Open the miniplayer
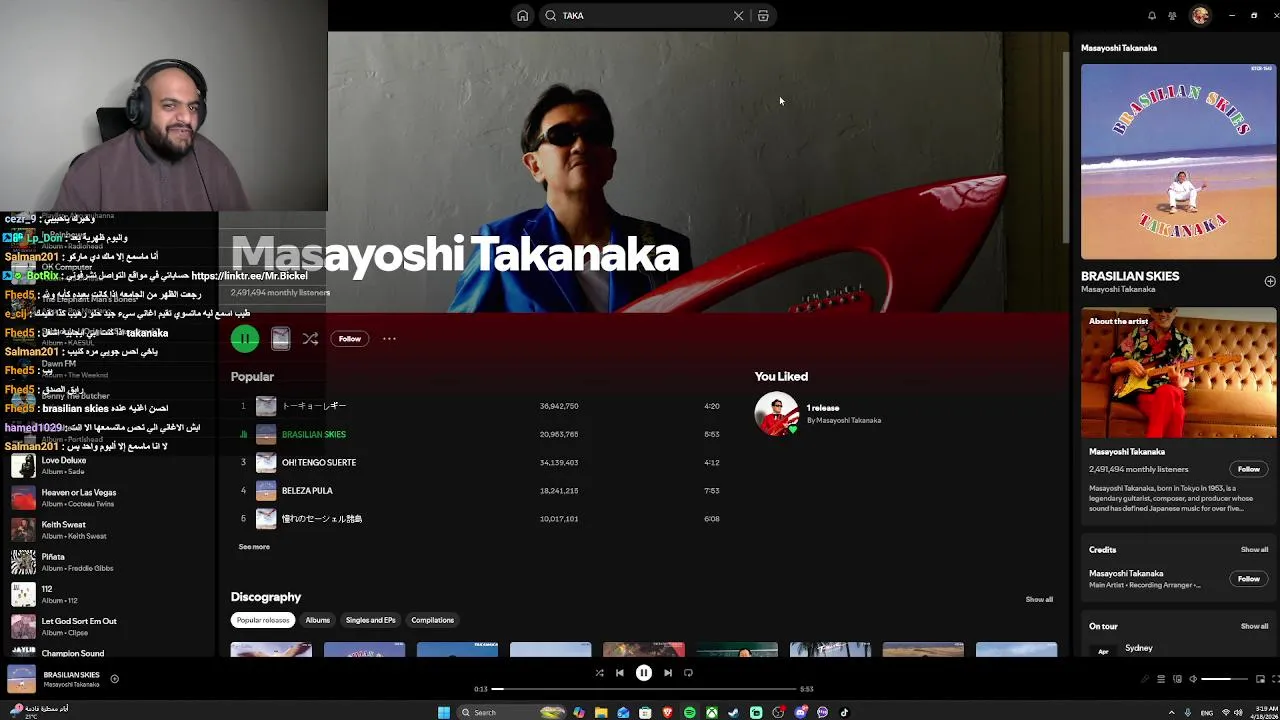The image size is (1280, 720). coord(1260,679)
